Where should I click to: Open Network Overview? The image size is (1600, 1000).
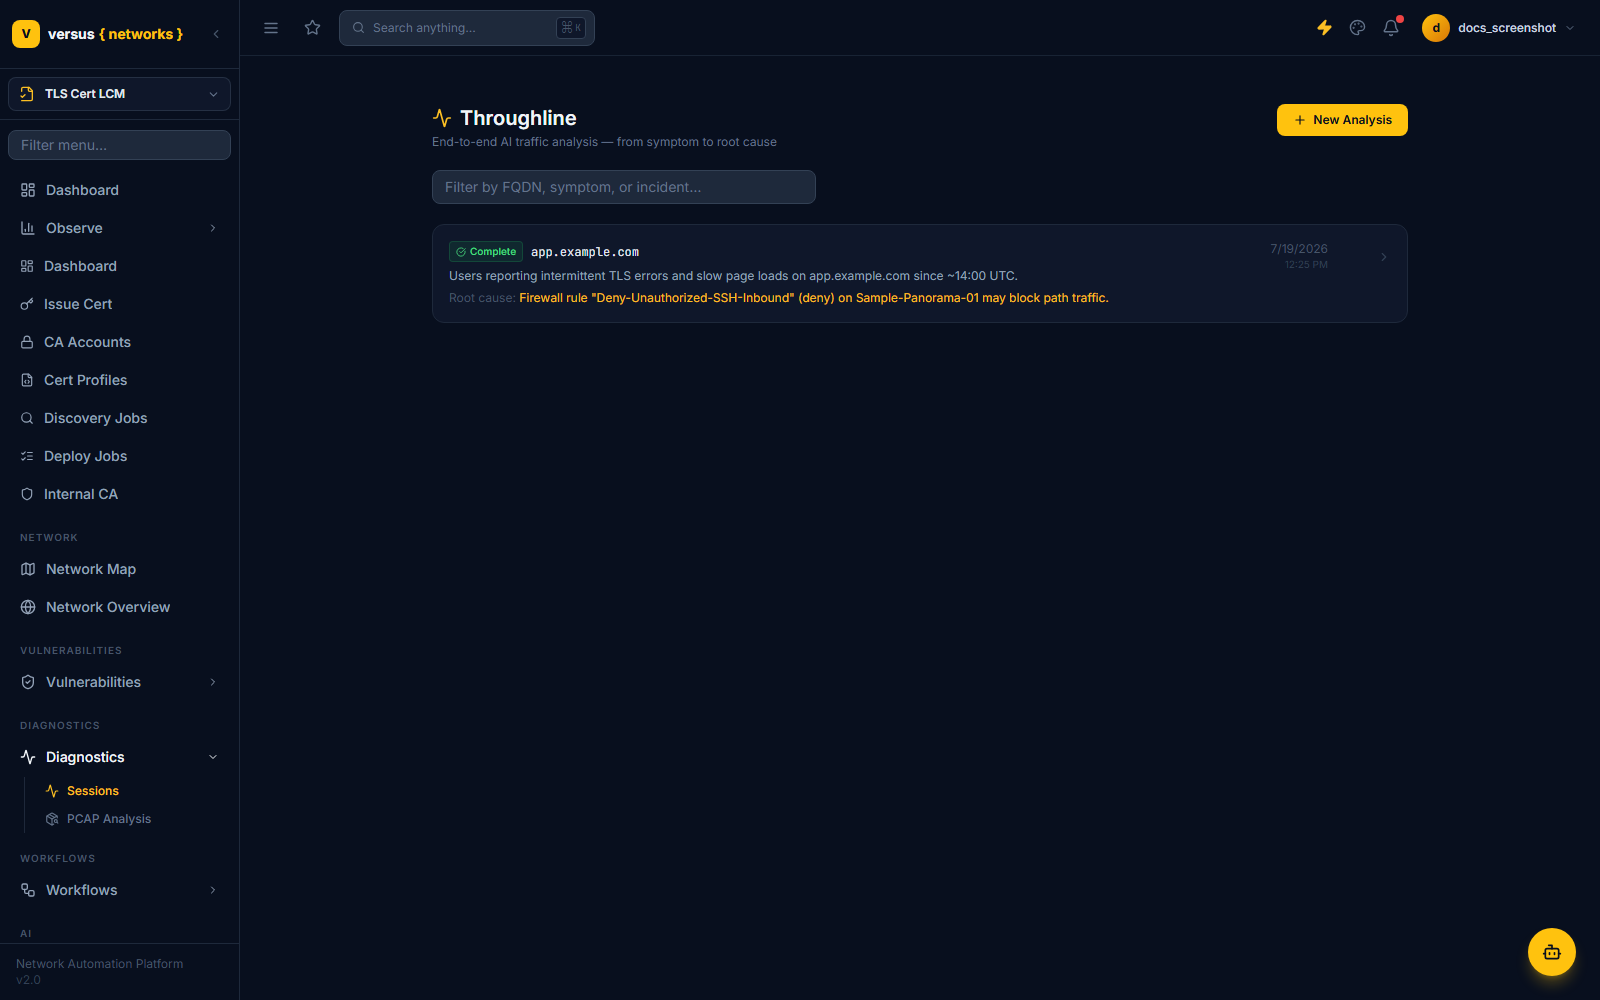click(119, 607)
